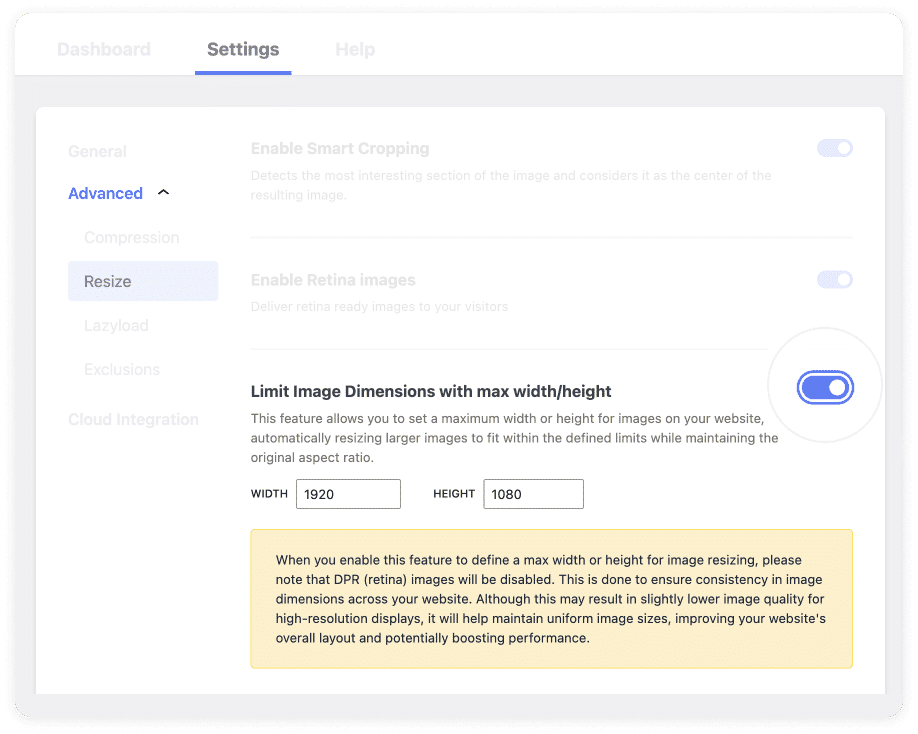The height and width of the screenshot is (734, 918).
Task: Select the Settings tab
Action: click(x=243, y=49)
